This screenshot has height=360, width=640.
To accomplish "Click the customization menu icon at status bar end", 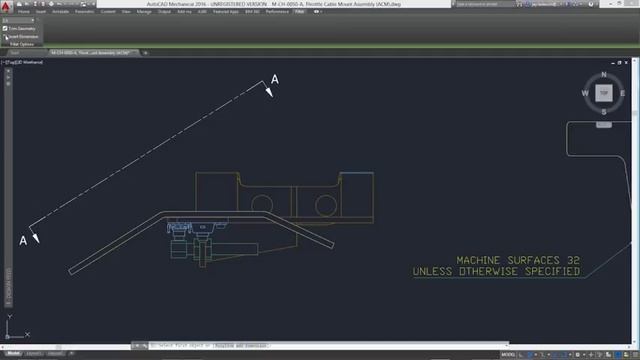I will click(636, 355).
